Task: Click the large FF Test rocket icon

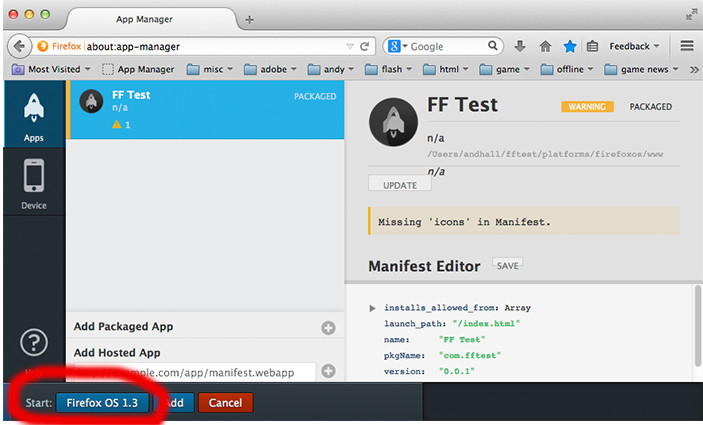Action: (x=393, y=122)
